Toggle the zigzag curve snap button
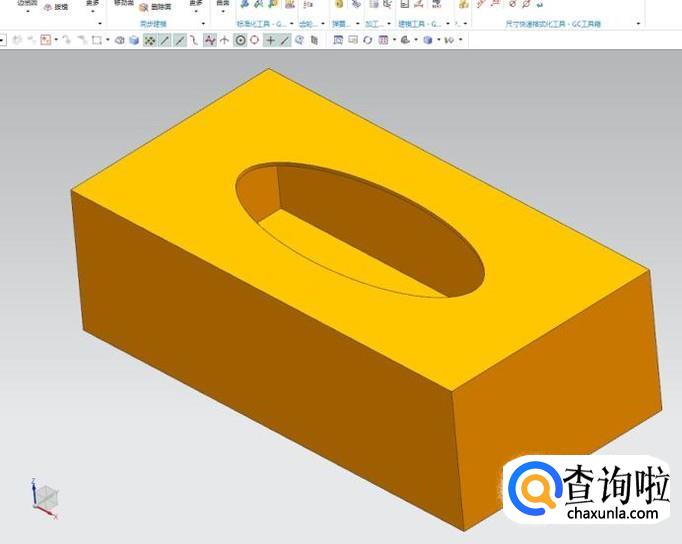The image size is (682, 544). (210, 40)
